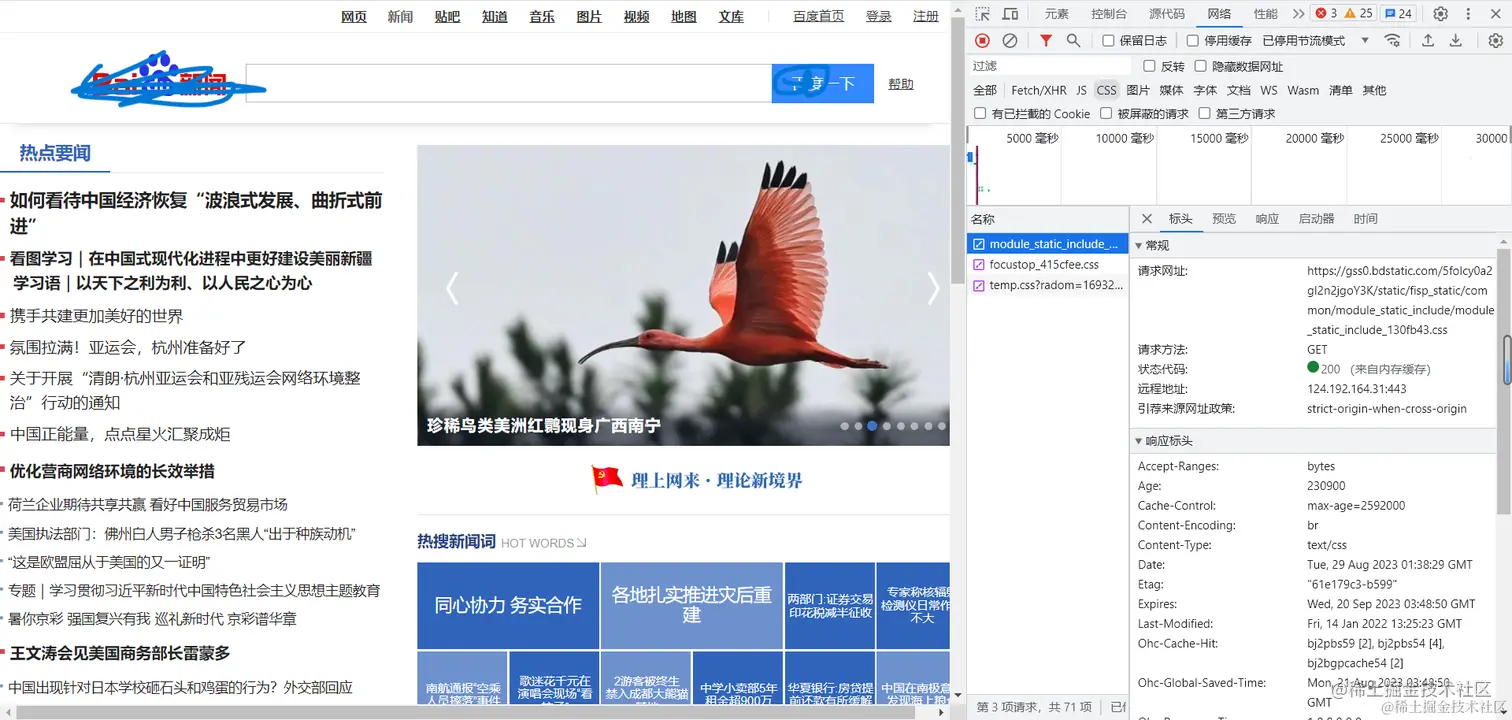Open 同心协力 务实合作 hot word tile
Viewport: 1512px width, 720px height.
[508, 605]
